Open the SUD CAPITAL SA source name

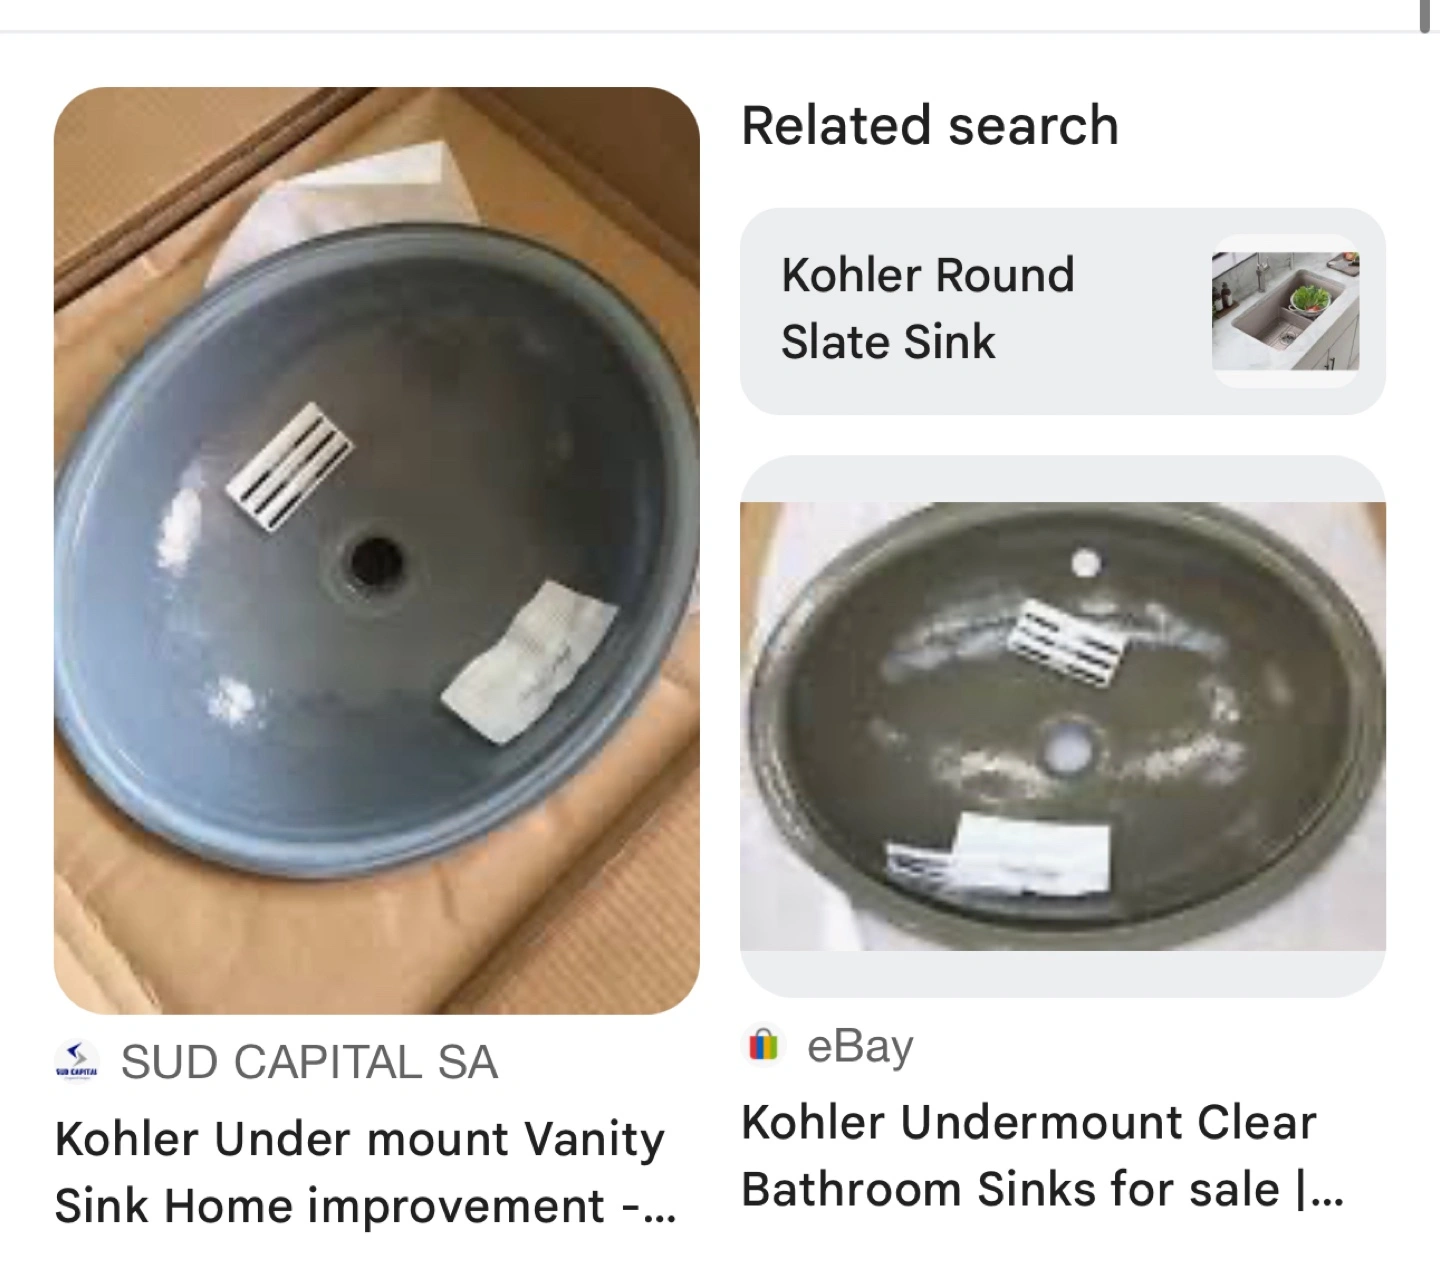point(309,1062)
